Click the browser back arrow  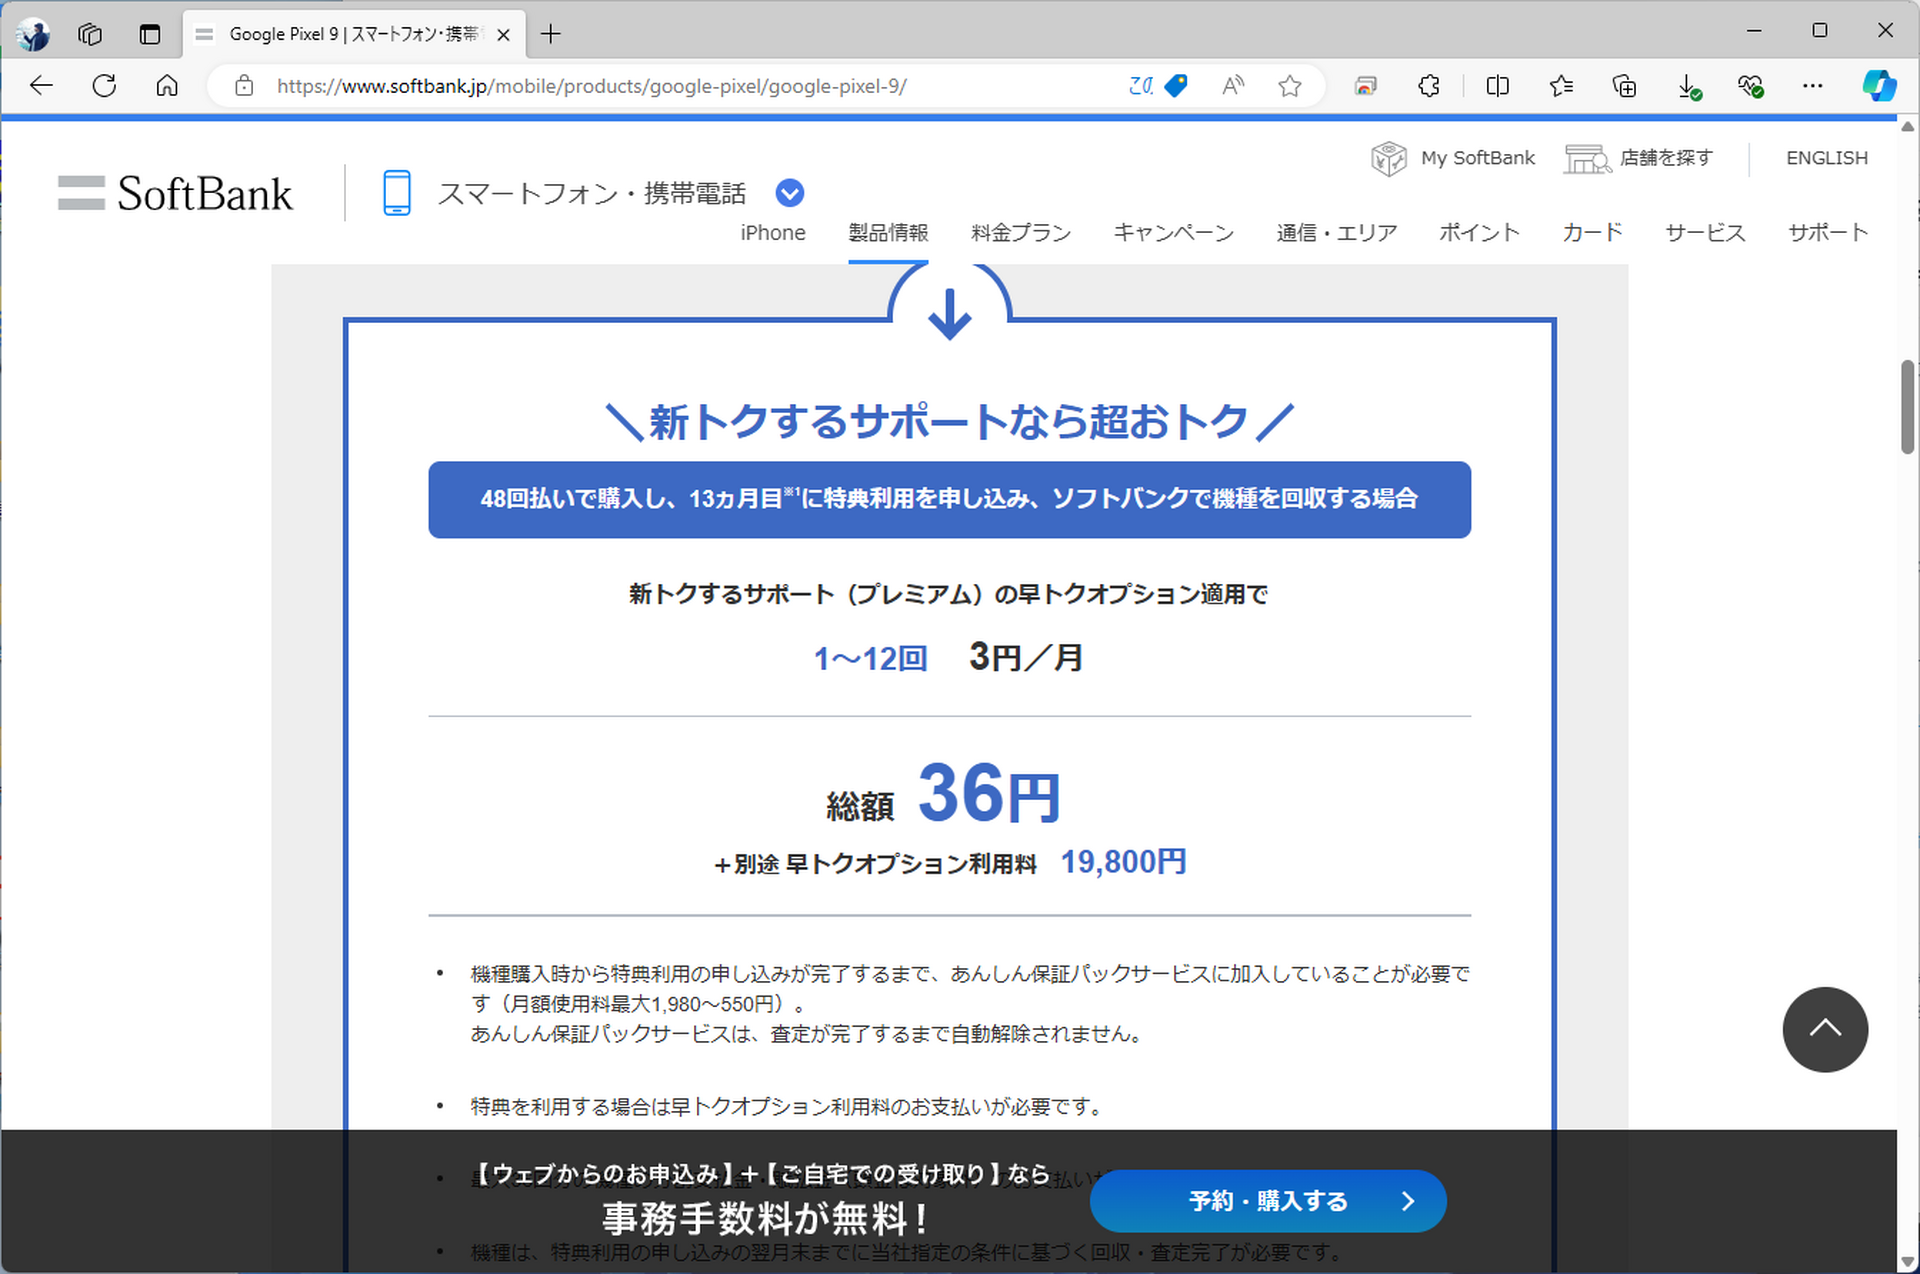pos(41,86)
